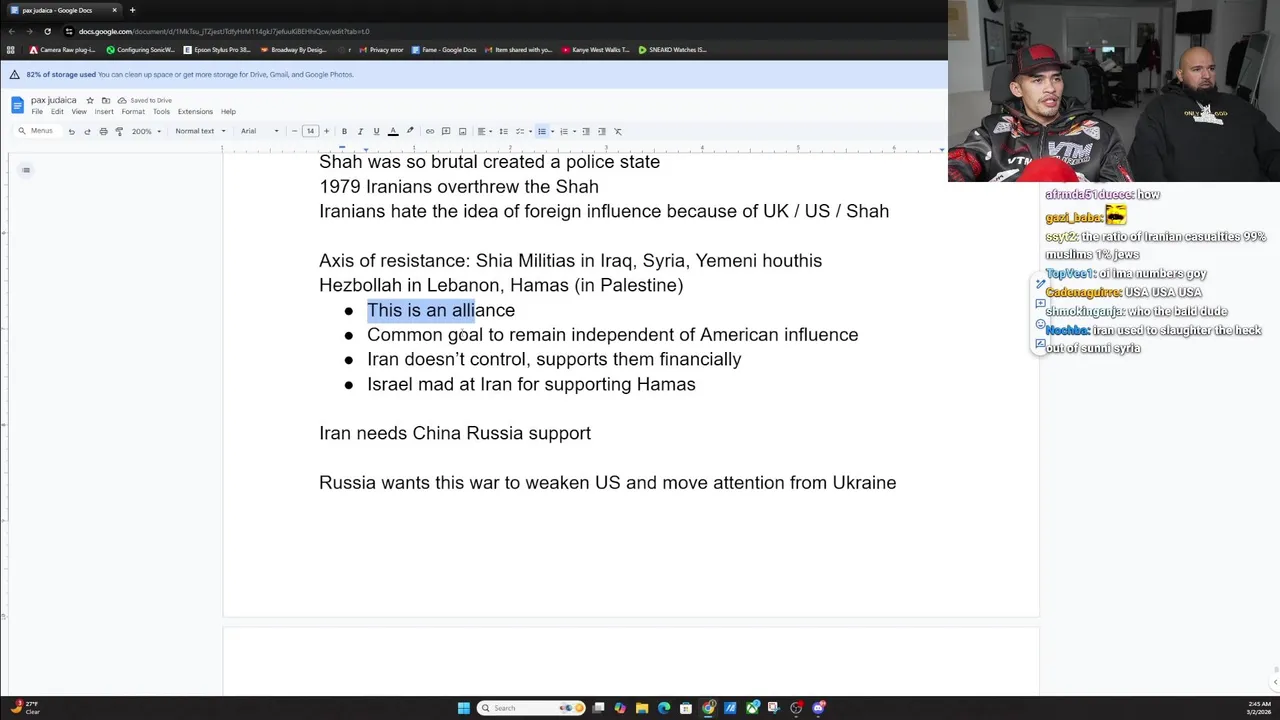Screen dimensions: 1280x720
Task: Add a comment using the toolbar icon
Action: pos(446,131)
